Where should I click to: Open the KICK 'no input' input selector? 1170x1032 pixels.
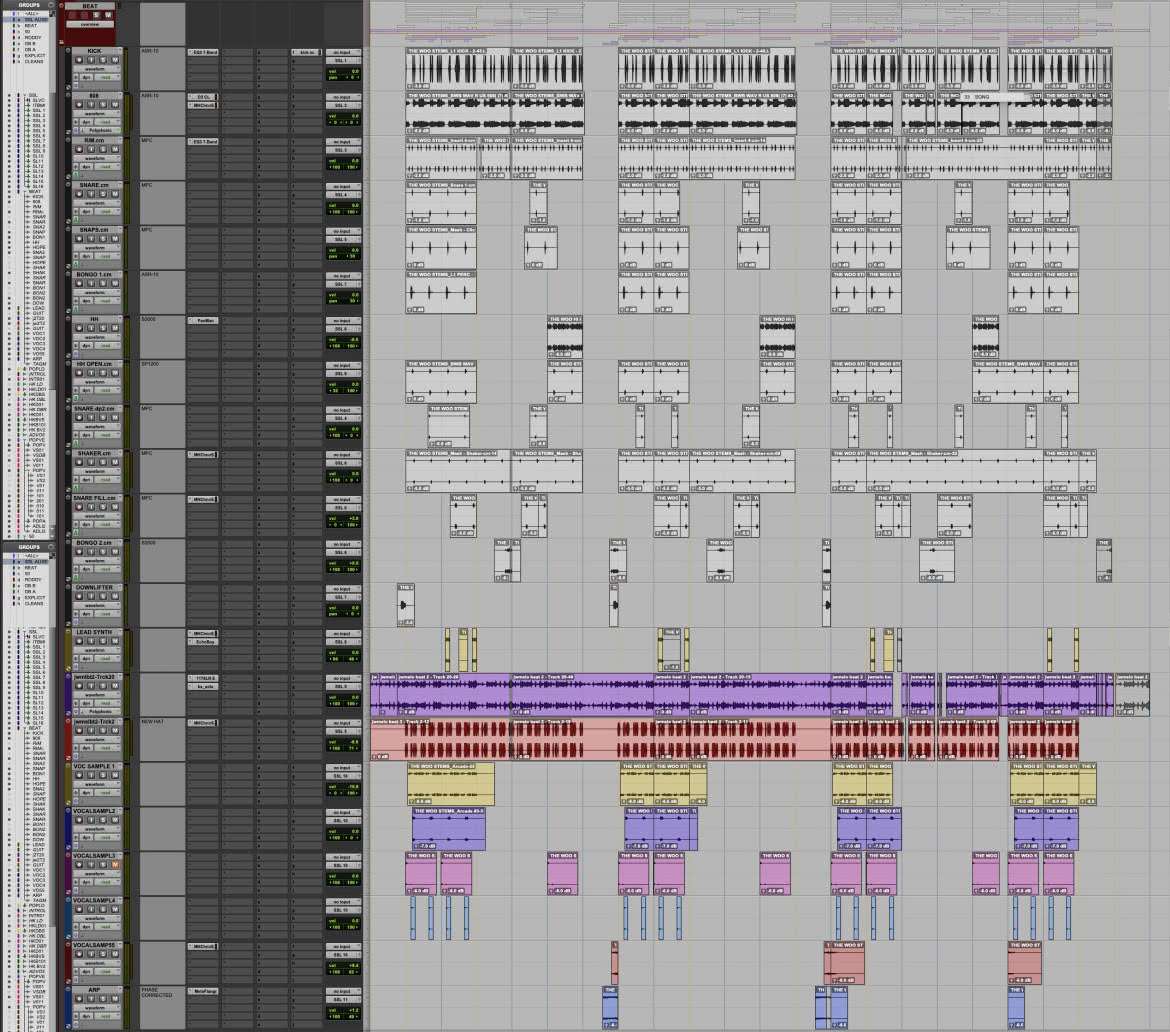pyautogui.click(x=342, y=52)
